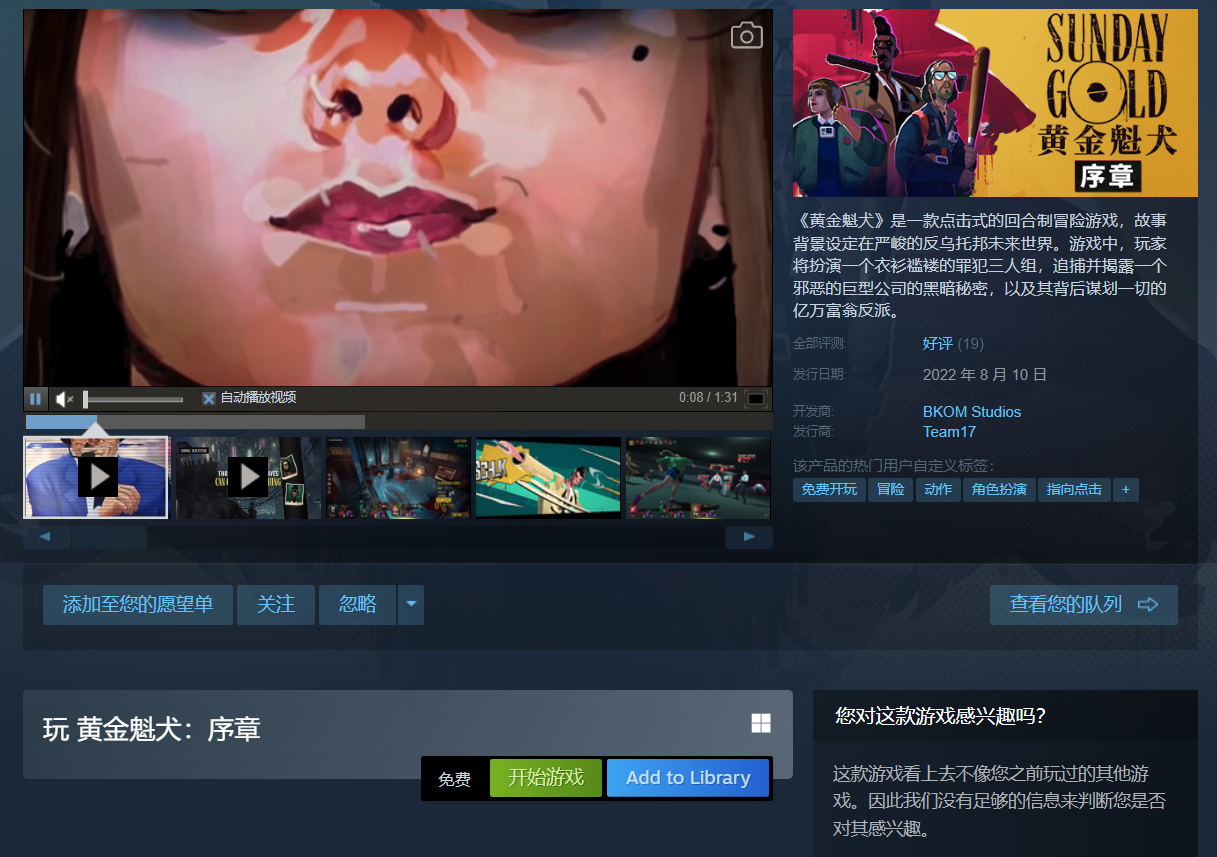Viewport: 1217px width, 857px height.
Task: Toggle the 自动播放视频 checkbox
Action: (x=209, y=398)
